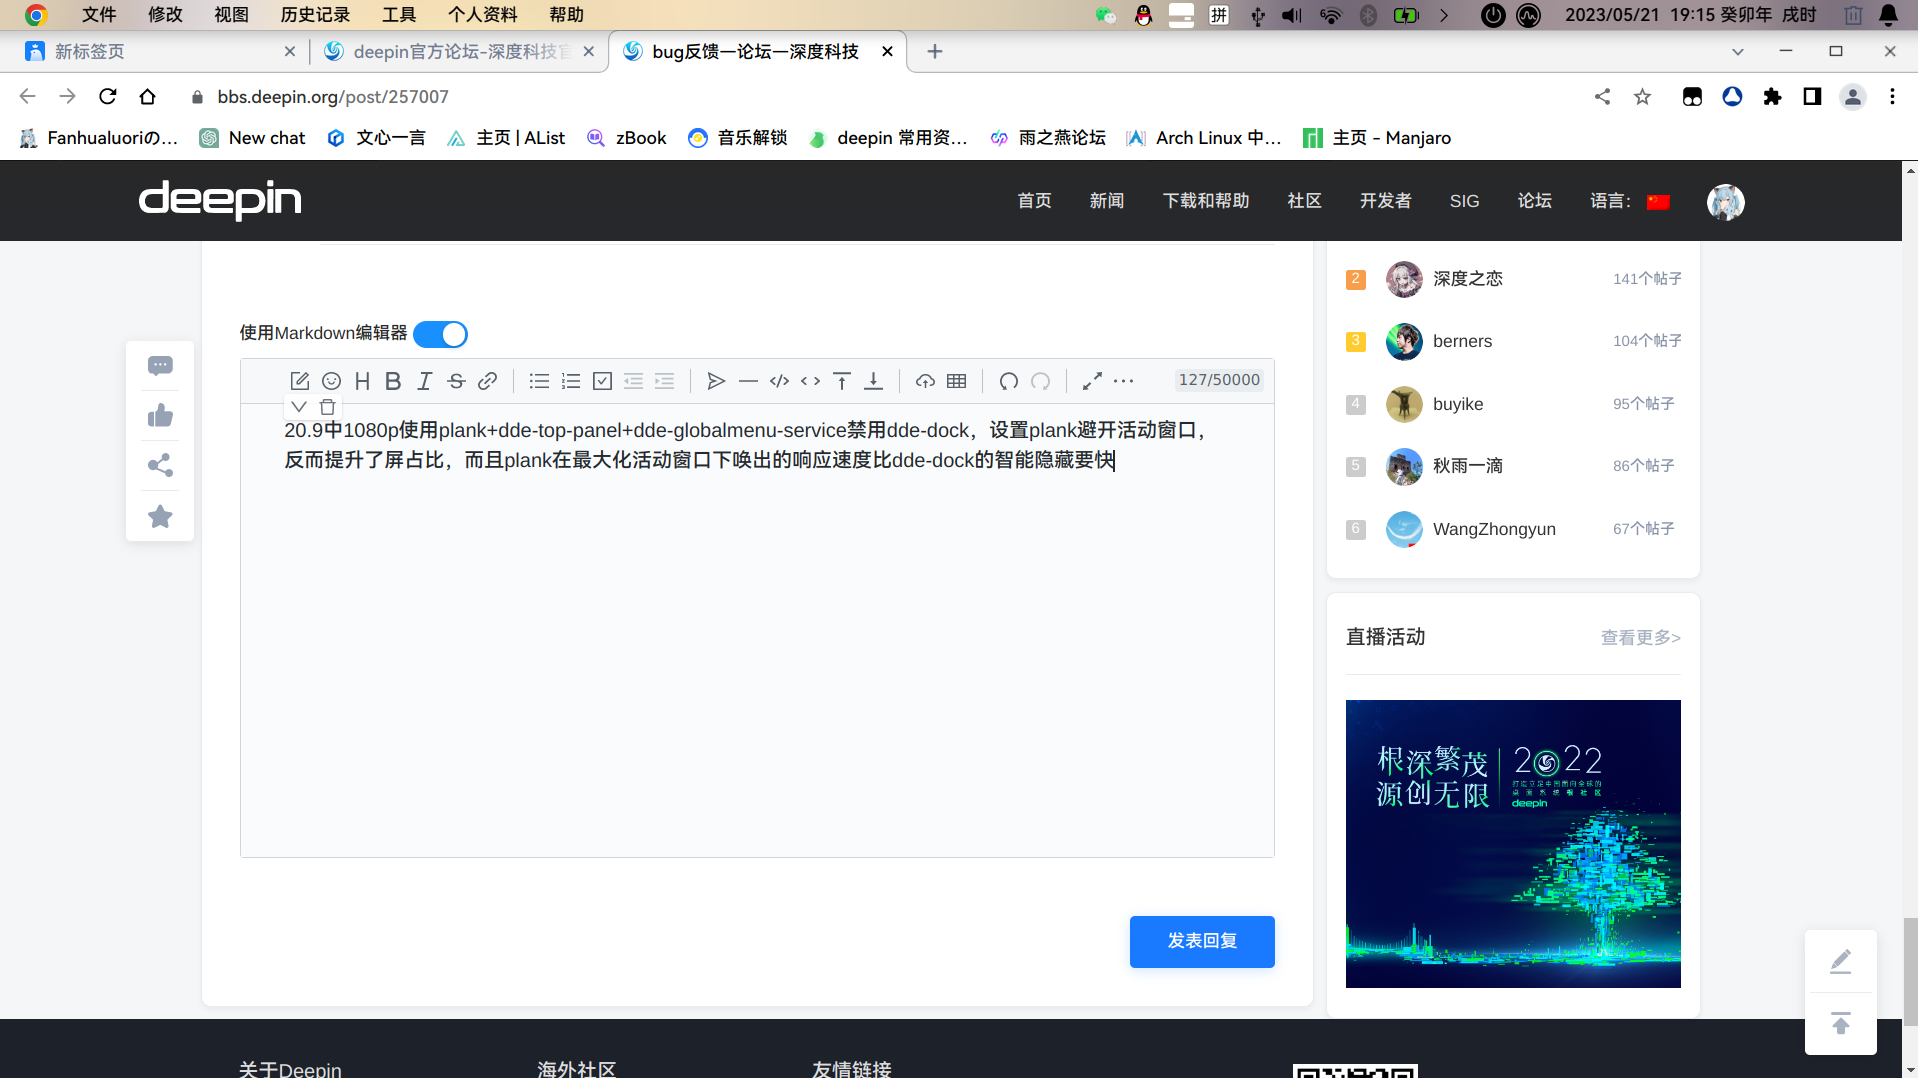This screenshot has width=1918, height=1078.
Task: Click the thumbs-up like icon in sidebar
Action: [x=160, y=416]
